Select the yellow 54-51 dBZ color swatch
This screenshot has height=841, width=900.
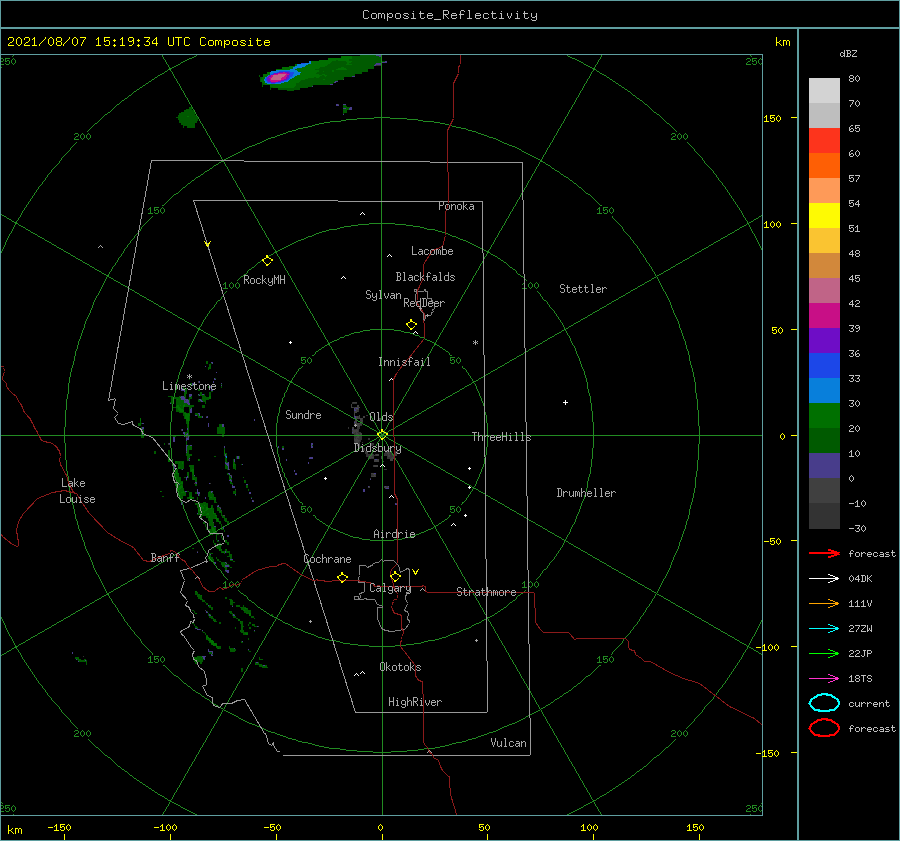pyautogui.click(x=824, y=216)
